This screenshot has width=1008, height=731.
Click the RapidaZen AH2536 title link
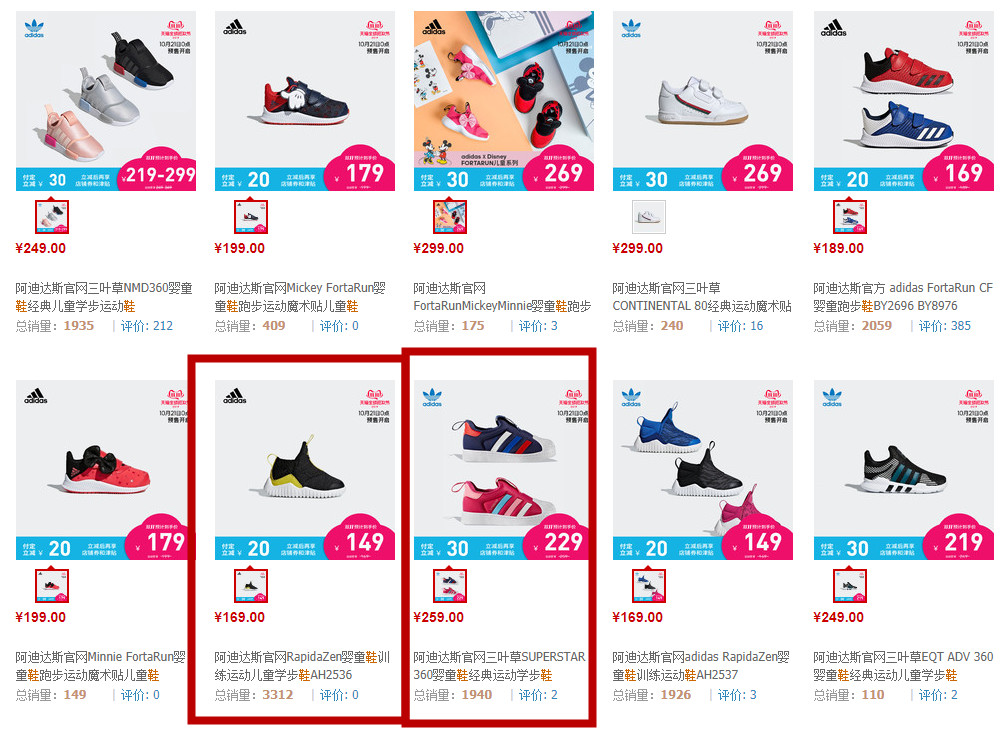pyautogui.click(x=302, y=666)
